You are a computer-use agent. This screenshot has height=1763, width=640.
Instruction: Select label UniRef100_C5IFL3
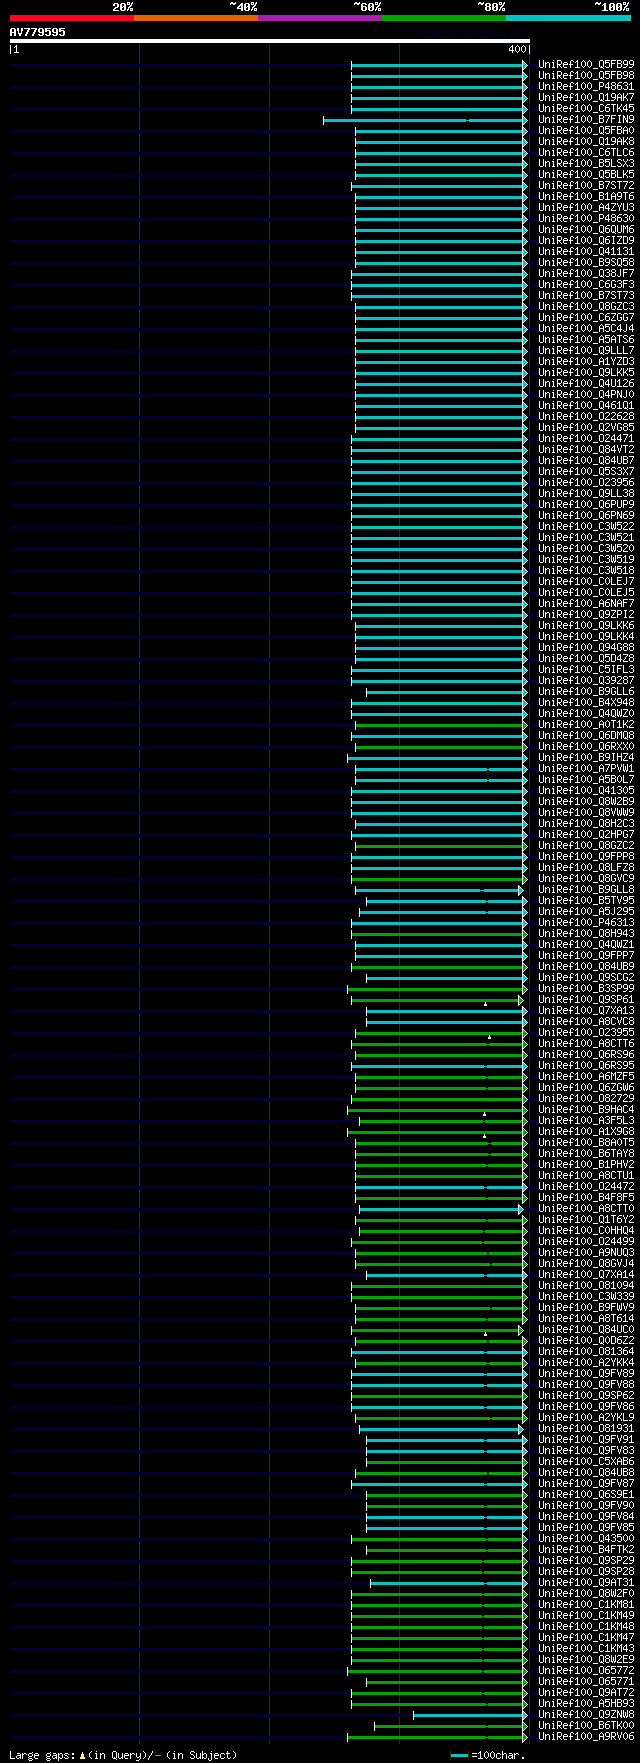pyautogui.click(x=586, y=669)
